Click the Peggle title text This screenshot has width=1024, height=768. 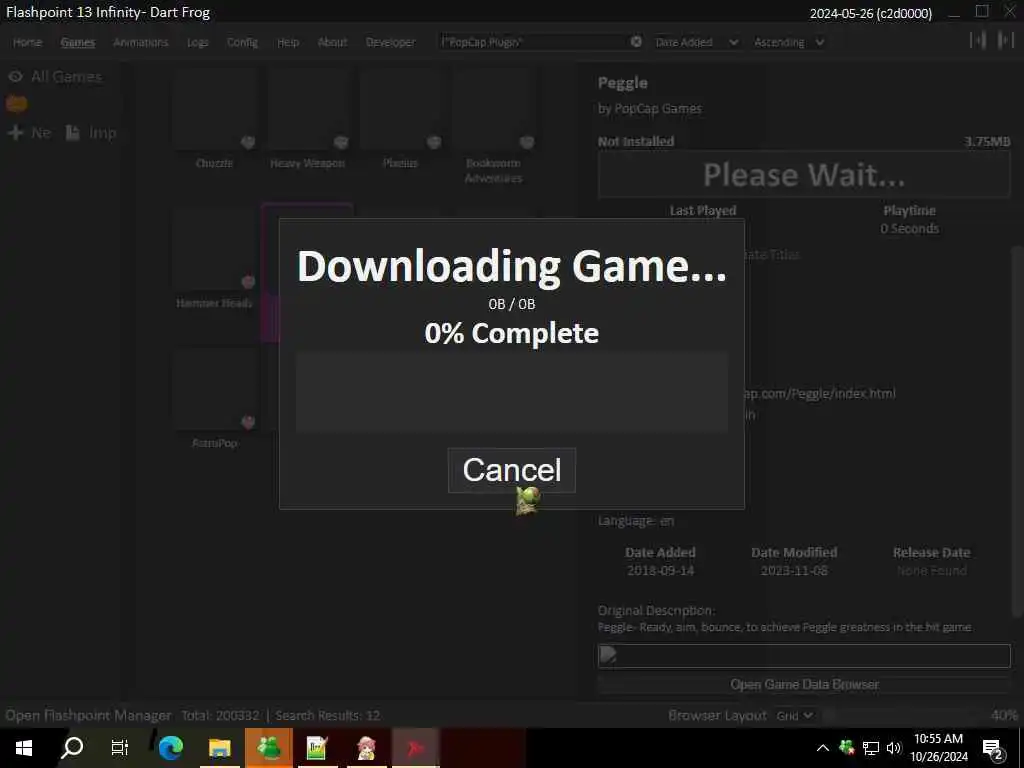click(622, 83)
